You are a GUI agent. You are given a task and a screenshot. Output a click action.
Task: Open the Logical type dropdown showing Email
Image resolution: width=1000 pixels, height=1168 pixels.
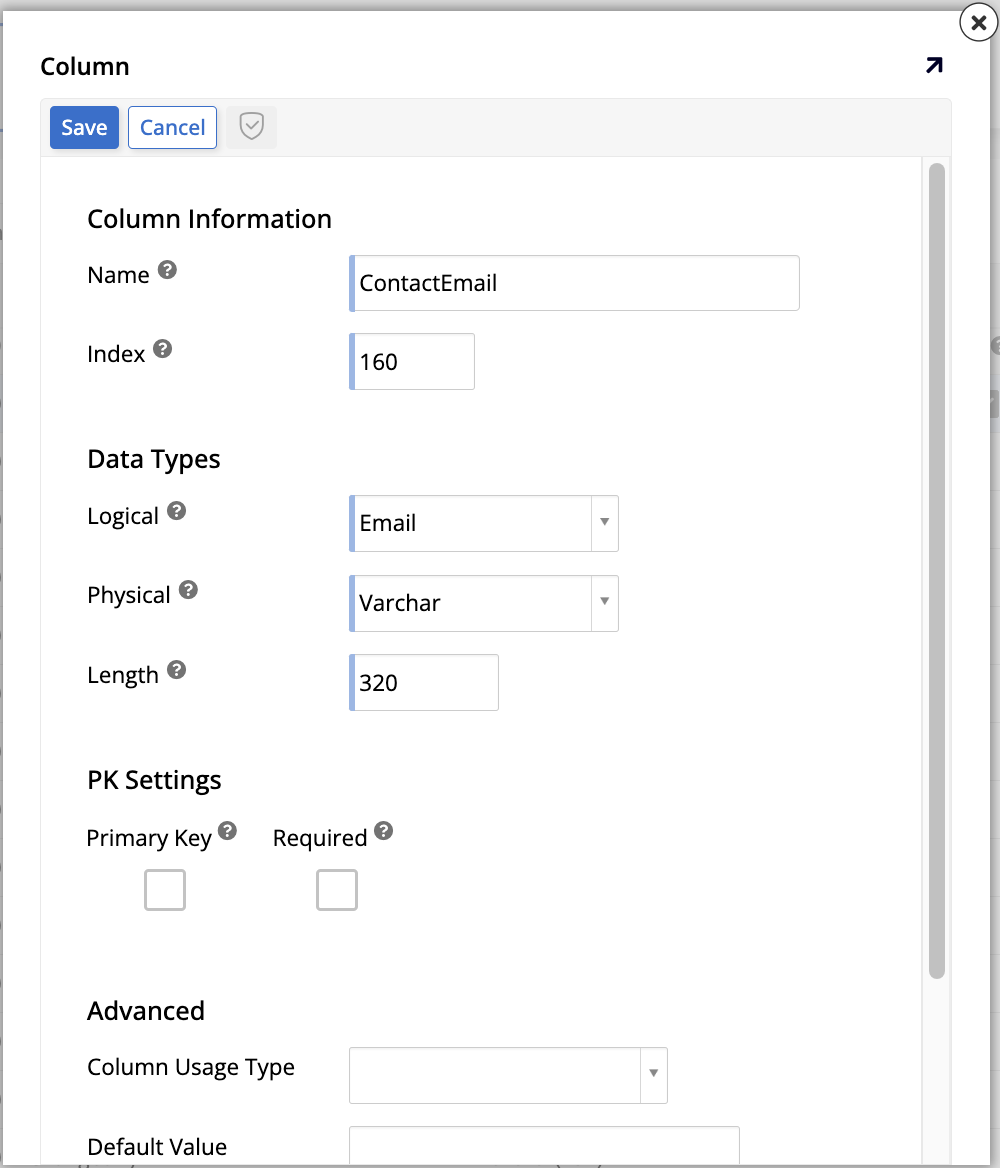[x=604, y=523]
